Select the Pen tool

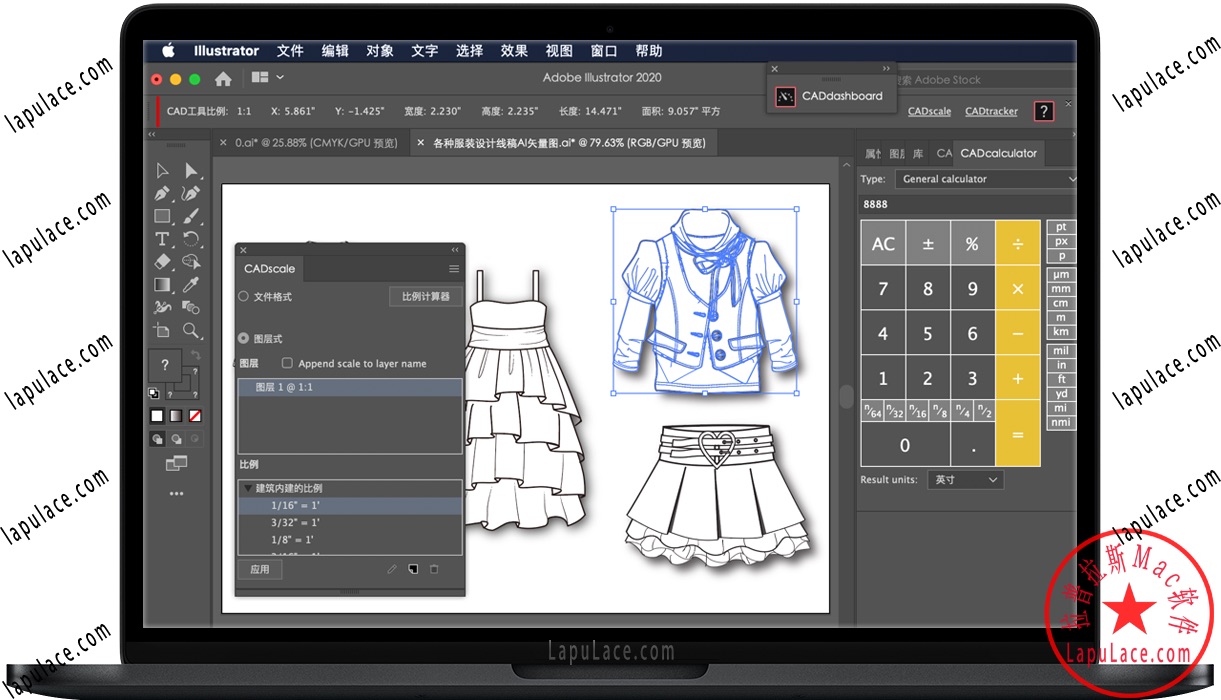click(x=161, y=193)
